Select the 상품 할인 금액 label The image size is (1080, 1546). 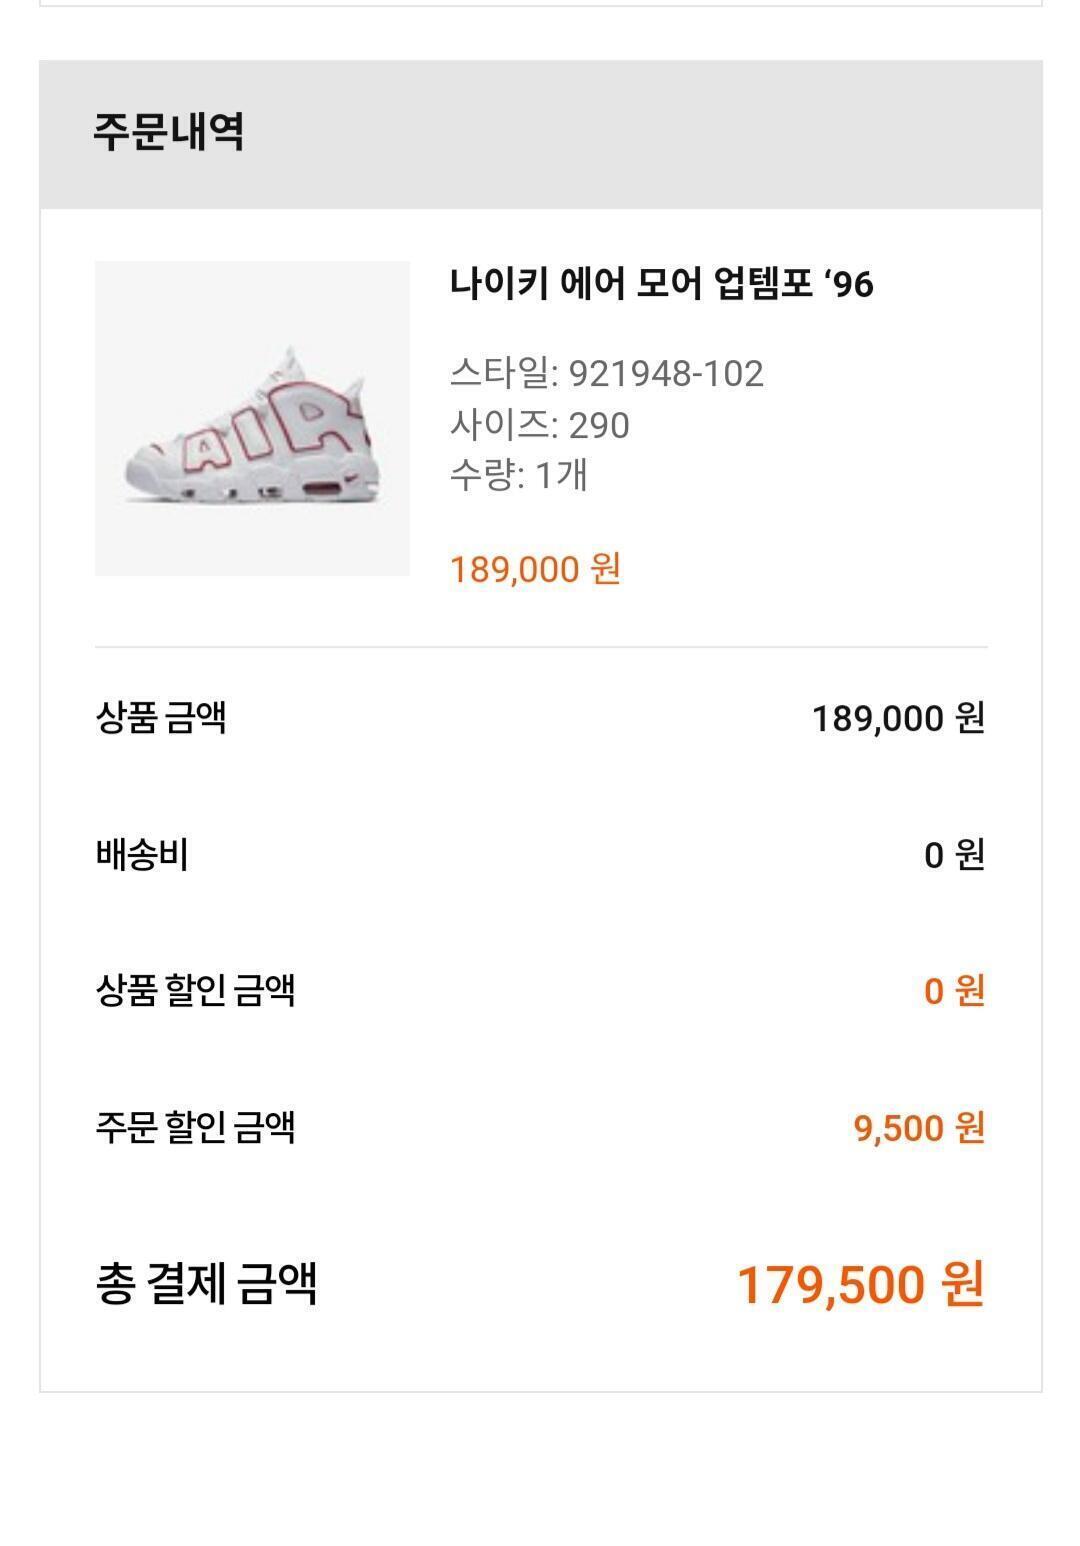coord(195,990)
